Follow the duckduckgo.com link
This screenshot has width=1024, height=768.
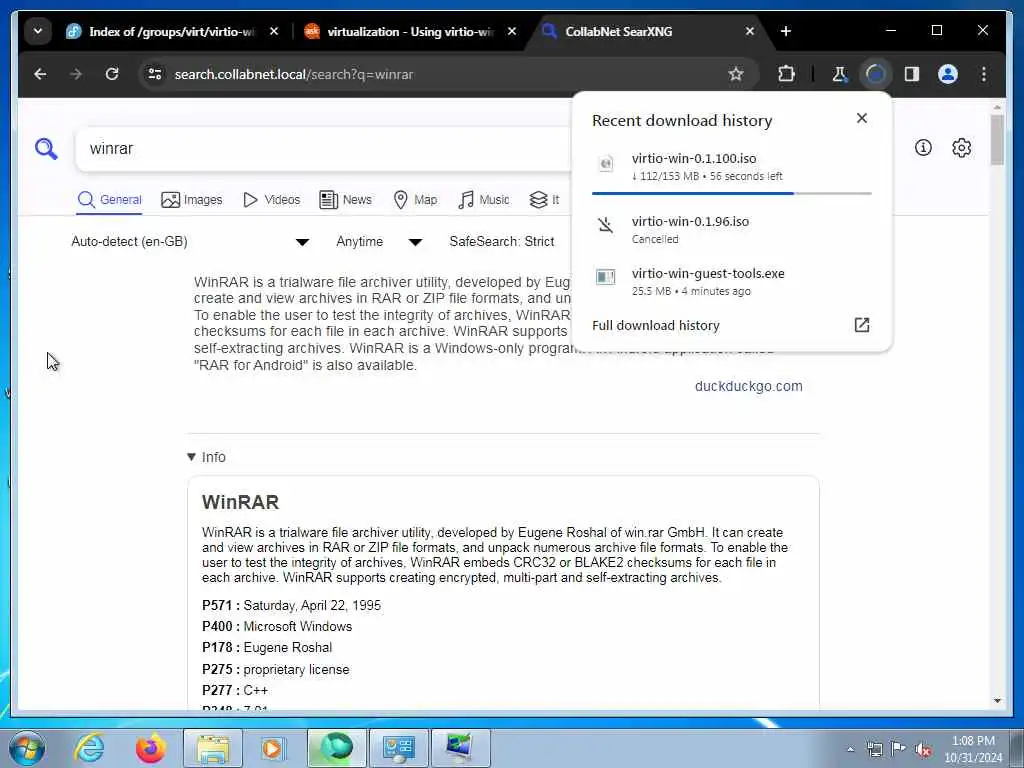[748, 386]
